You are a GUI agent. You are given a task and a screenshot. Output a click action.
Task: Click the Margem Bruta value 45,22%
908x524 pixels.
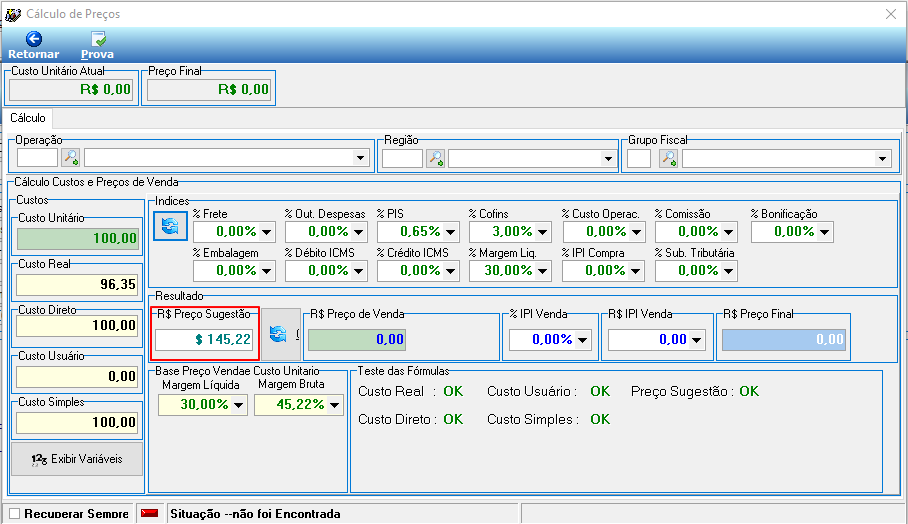tap(300, 405)
